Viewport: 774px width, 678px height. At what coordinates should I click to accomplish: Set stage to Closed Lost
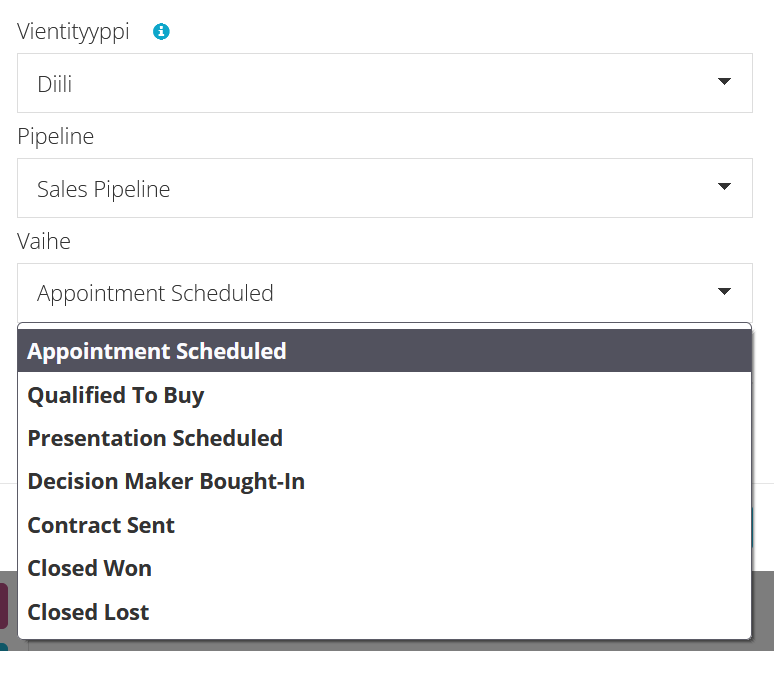tap(385, 612)
